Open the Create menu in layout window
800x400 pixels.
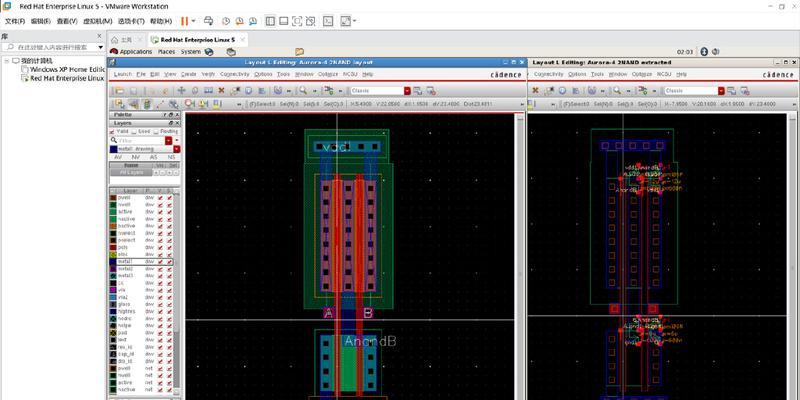(x=189, y=74)
